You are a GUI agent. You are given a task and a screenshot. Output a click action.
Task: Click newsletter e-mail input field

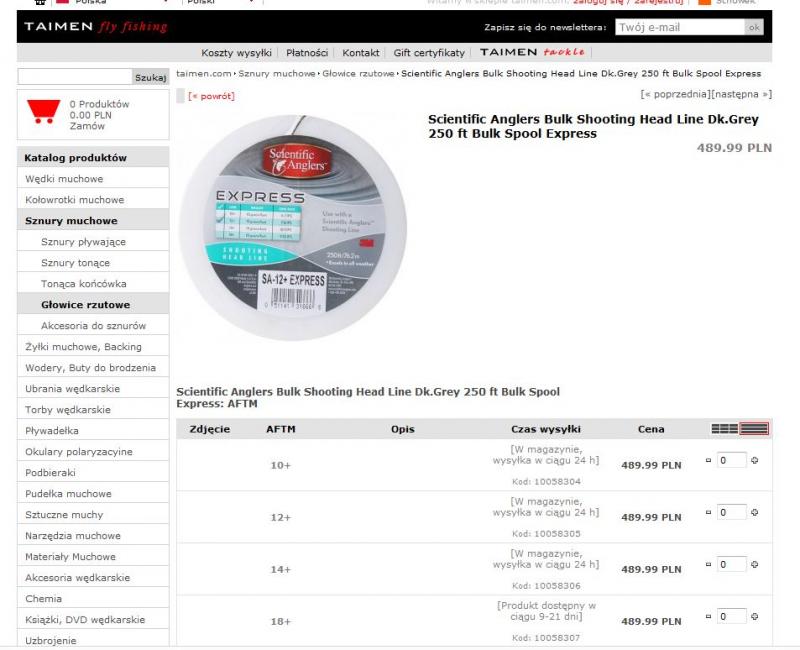pyautogui.click(x=678, y=28)
